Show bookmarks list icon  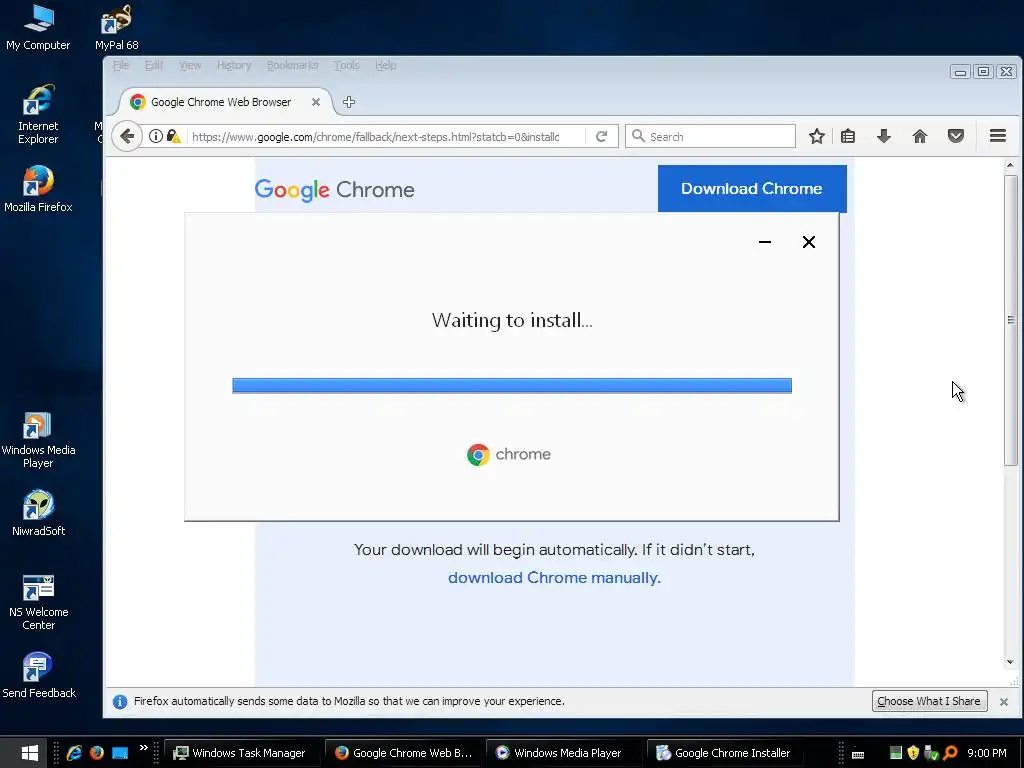click(x=848, y=136)
